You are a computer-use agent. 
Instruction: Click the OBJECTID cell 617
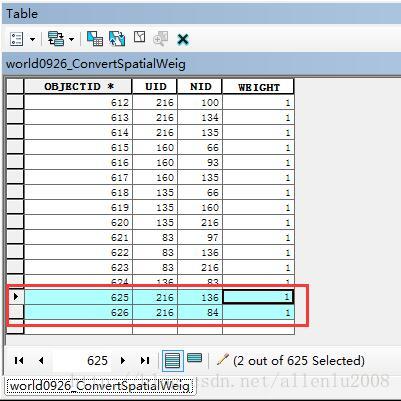78,177
